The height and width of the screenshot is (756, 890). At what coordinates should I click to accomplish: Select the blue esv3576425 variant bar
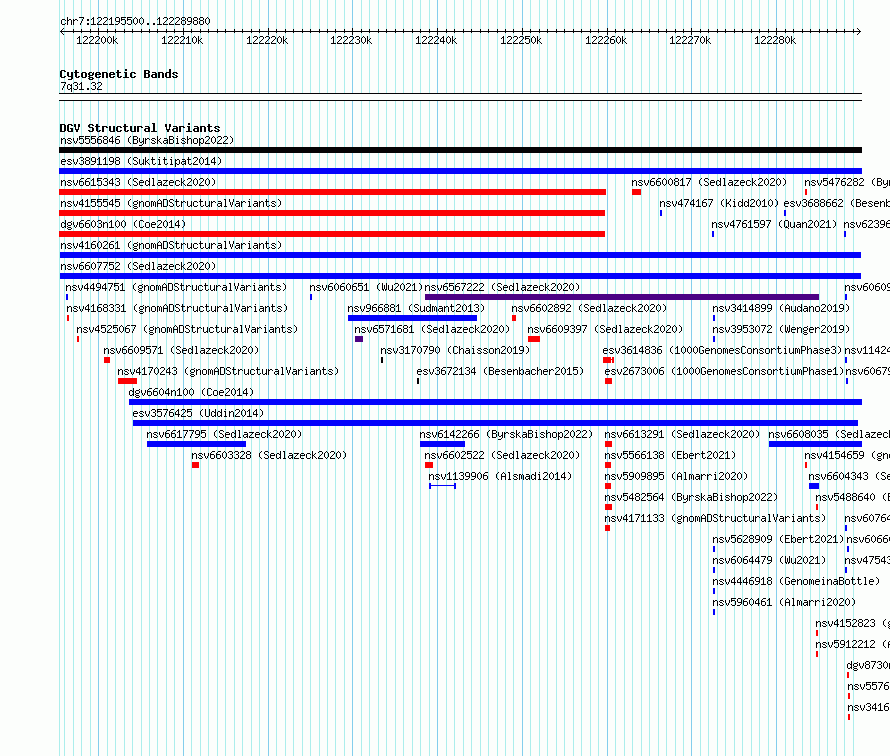tap(496, 423)
